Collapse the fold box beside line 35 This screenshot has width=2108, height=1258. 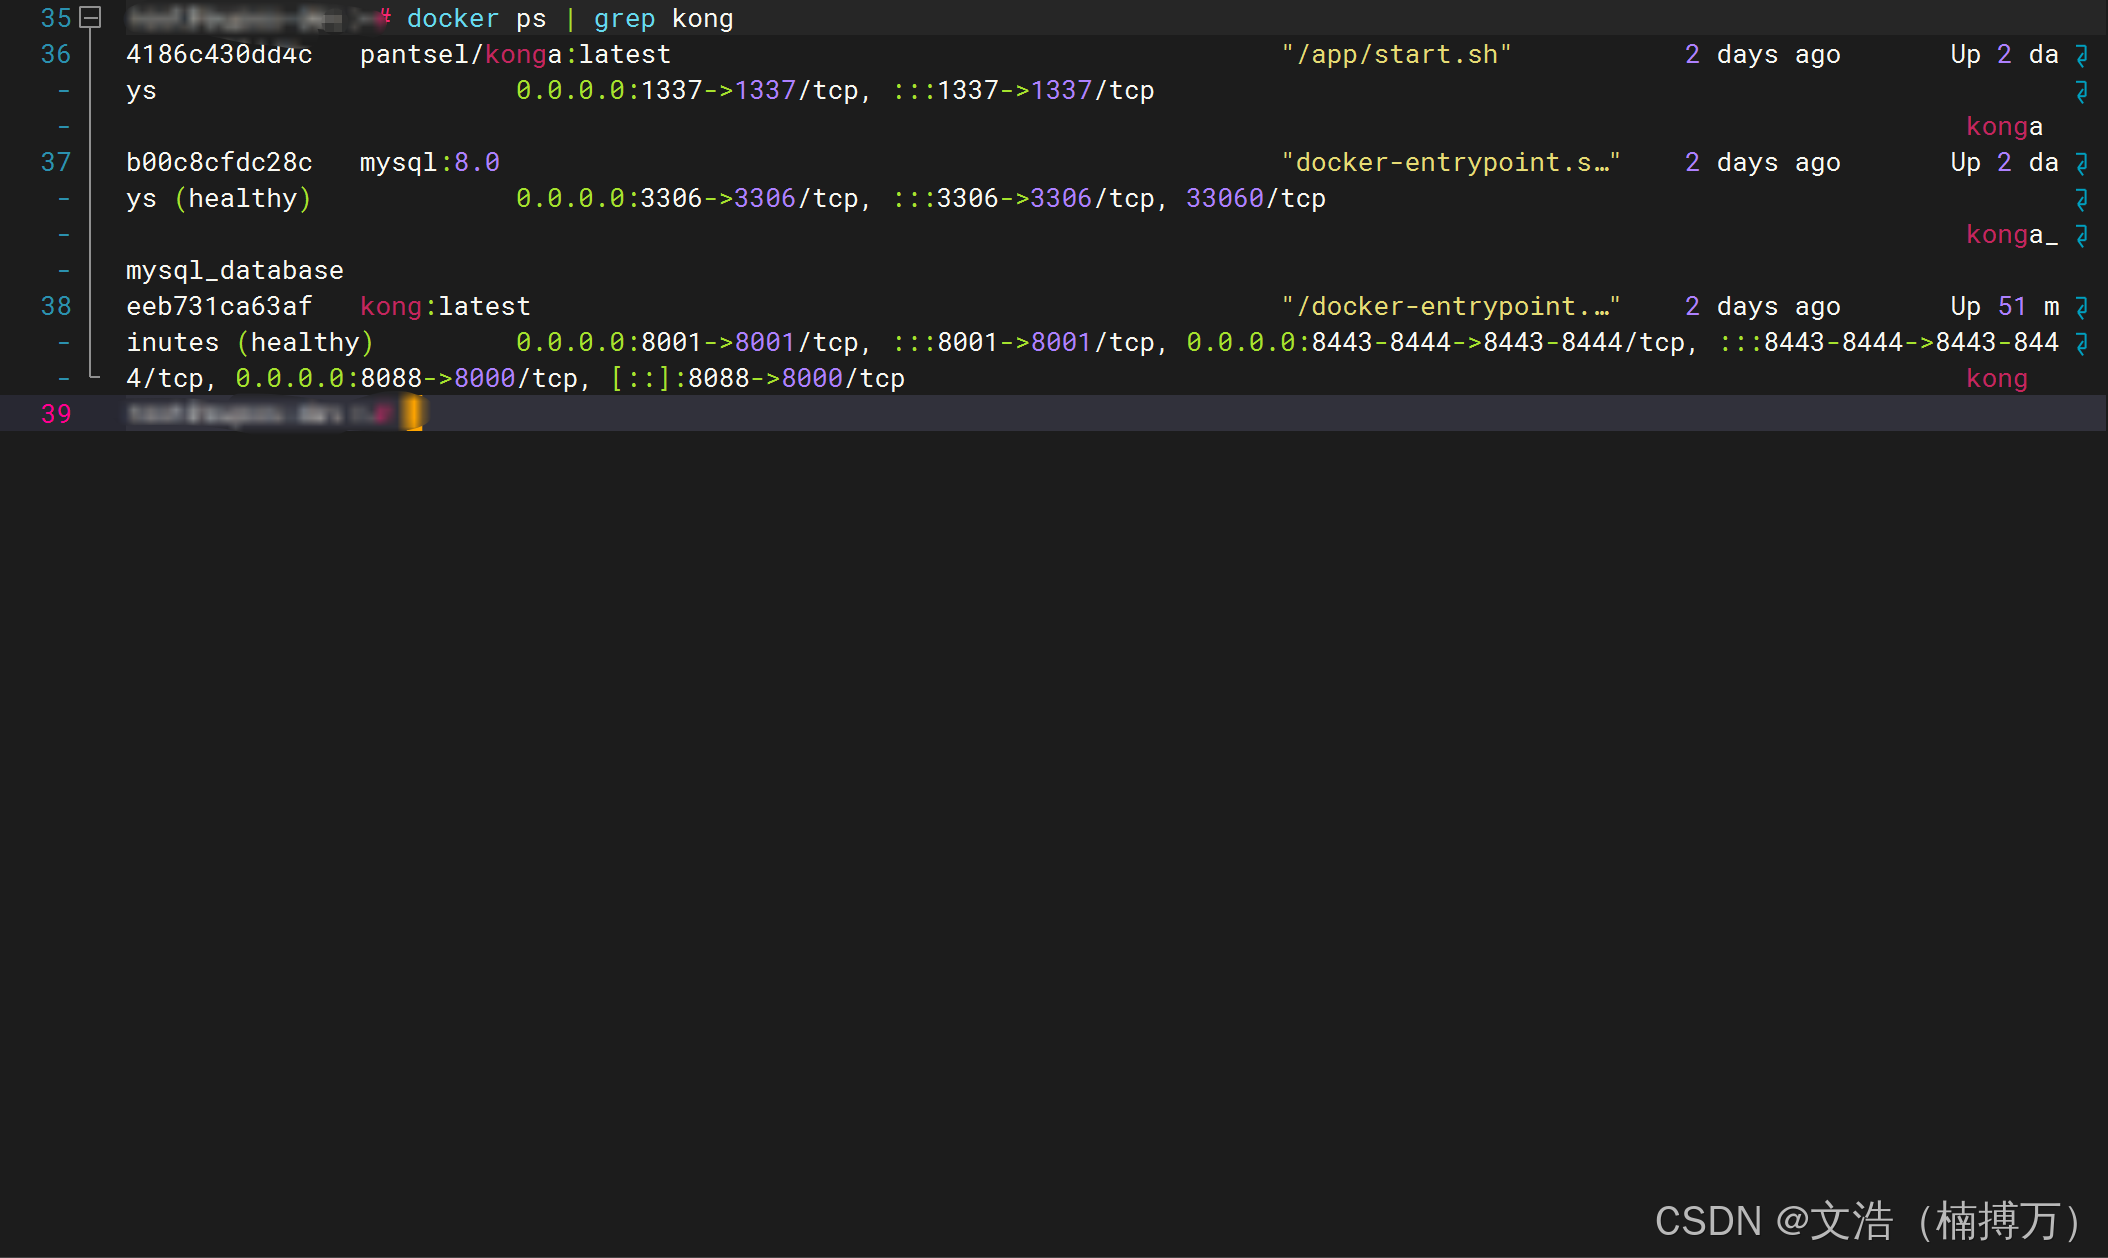[91, 17]
